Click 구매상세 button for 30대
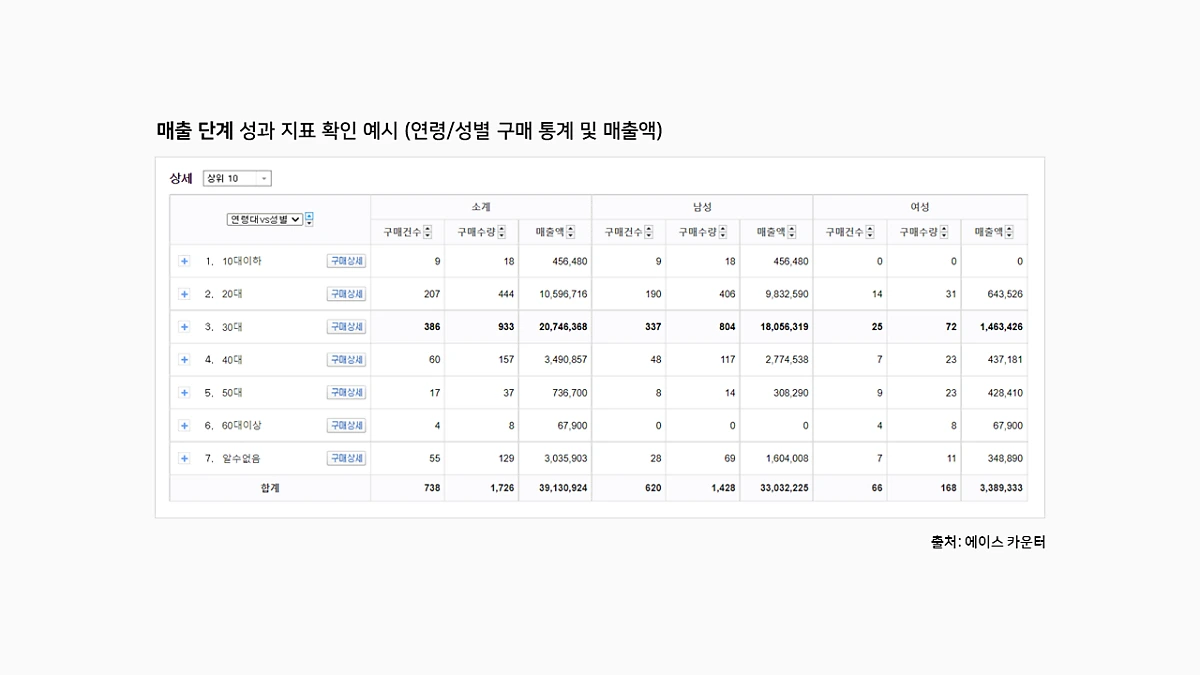Viewport: 1200px width, 675px height. [x=346, y=327]
